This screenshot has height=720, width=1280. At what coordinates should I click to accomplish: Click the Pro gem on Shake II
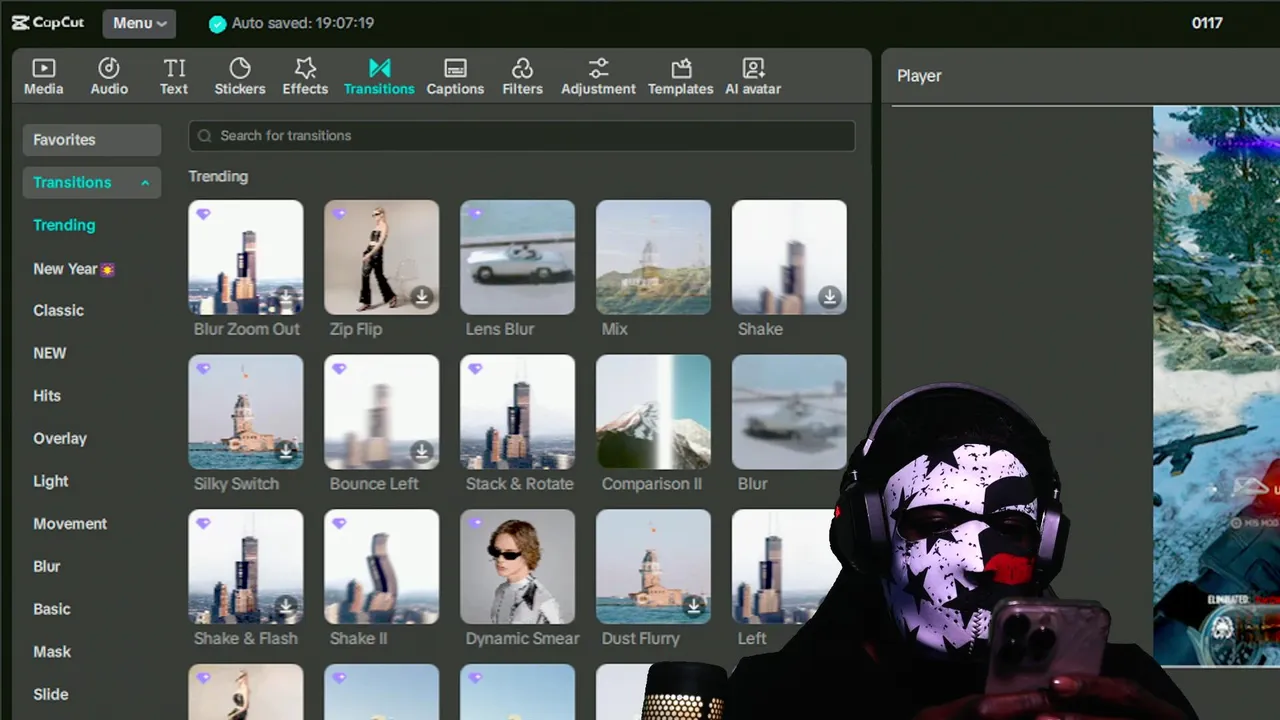(x=339, y=524)
